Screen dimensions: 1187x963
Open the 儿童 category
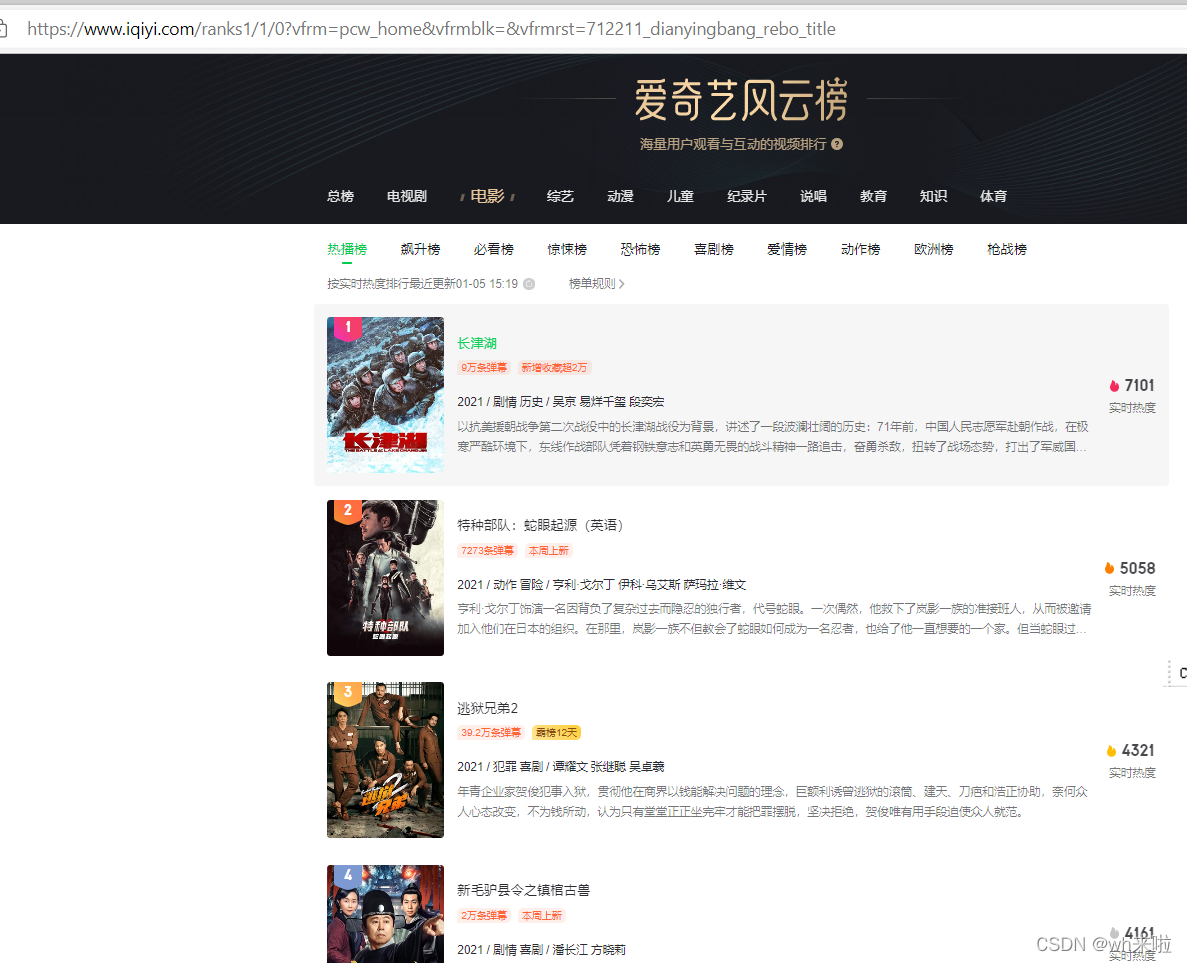point(680,196)
